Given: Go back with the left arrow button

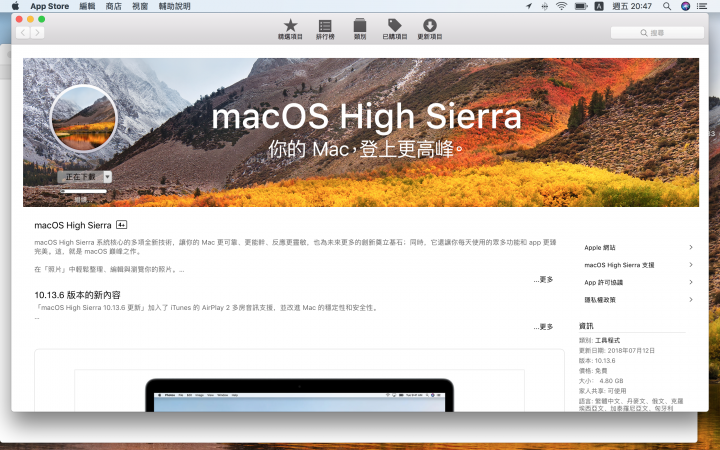Looking at the screenshot, I should point(23,33).
